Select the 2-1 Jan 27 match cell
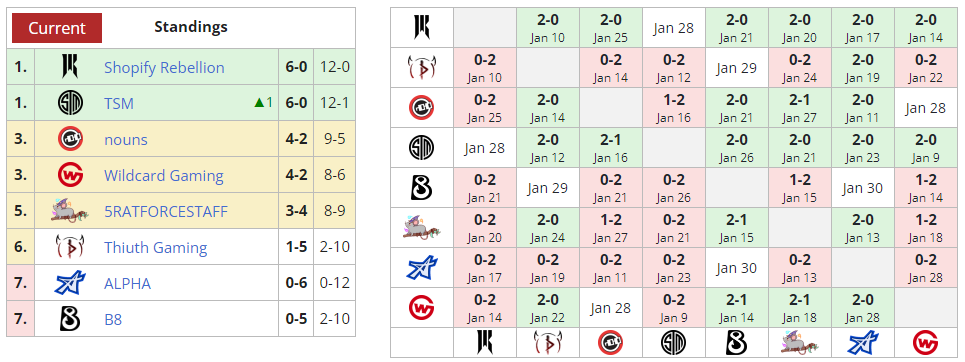The height and width of the screenshot is (362, 965). click(x=799, y=108)
